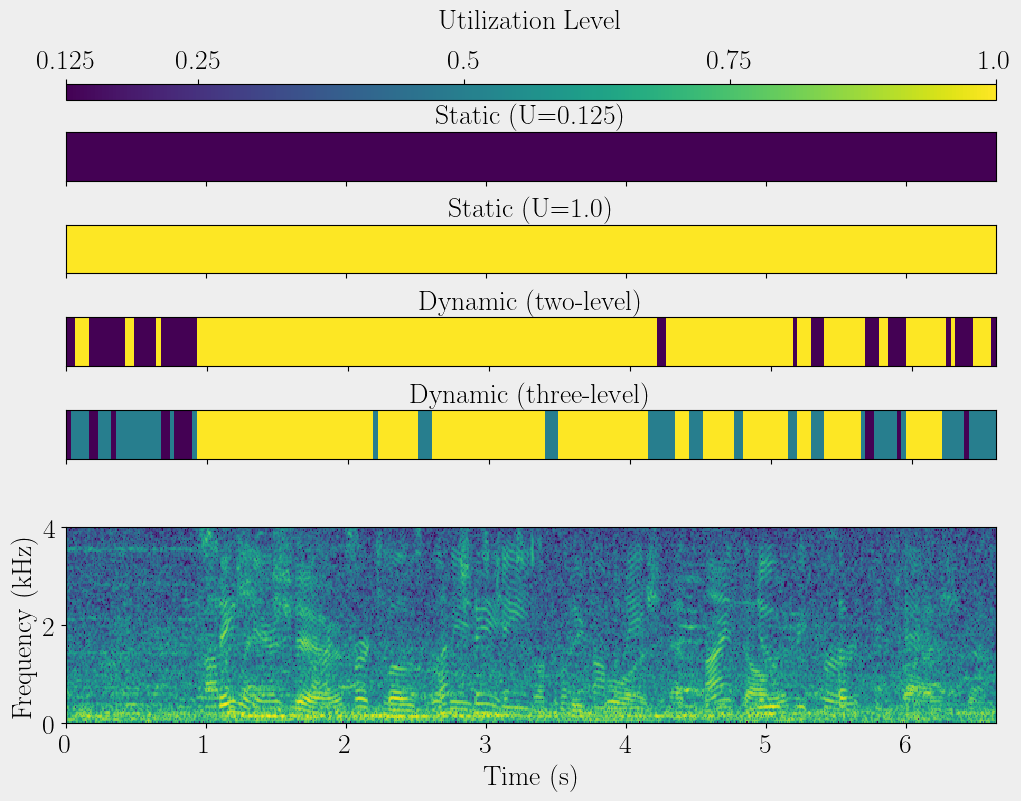This screenshot has height=801, width=1021.
Task: Click the 0.75 colorbar tick label
Action: pos(730,62)
